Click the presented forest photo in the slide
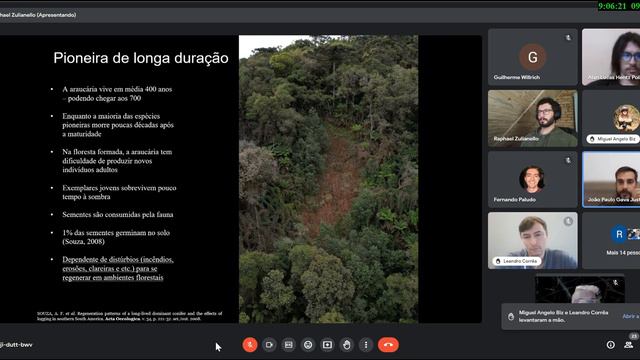Image resolution: width=640 pixels, height=360 pixels. pos(328,179)
